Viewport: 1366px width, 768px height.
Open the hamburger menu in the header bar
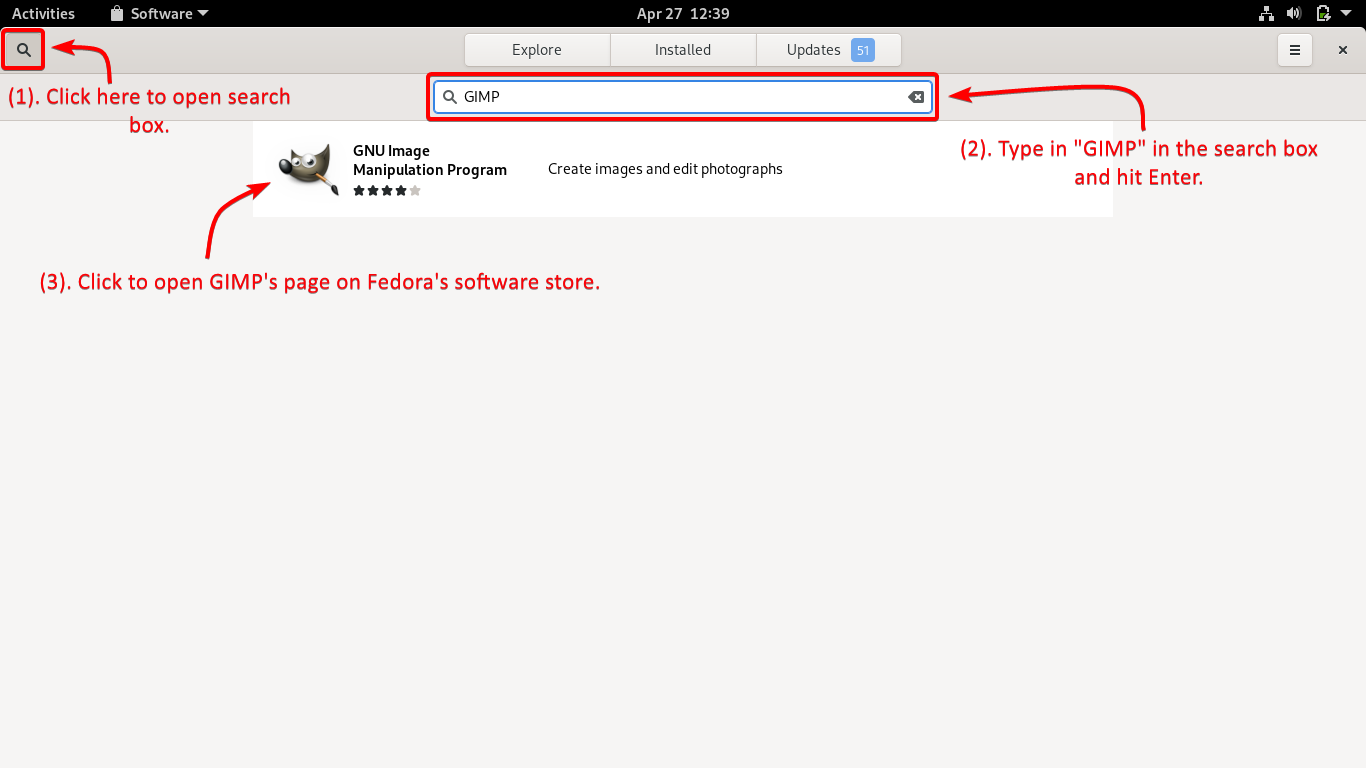[x=1294, y=49]
